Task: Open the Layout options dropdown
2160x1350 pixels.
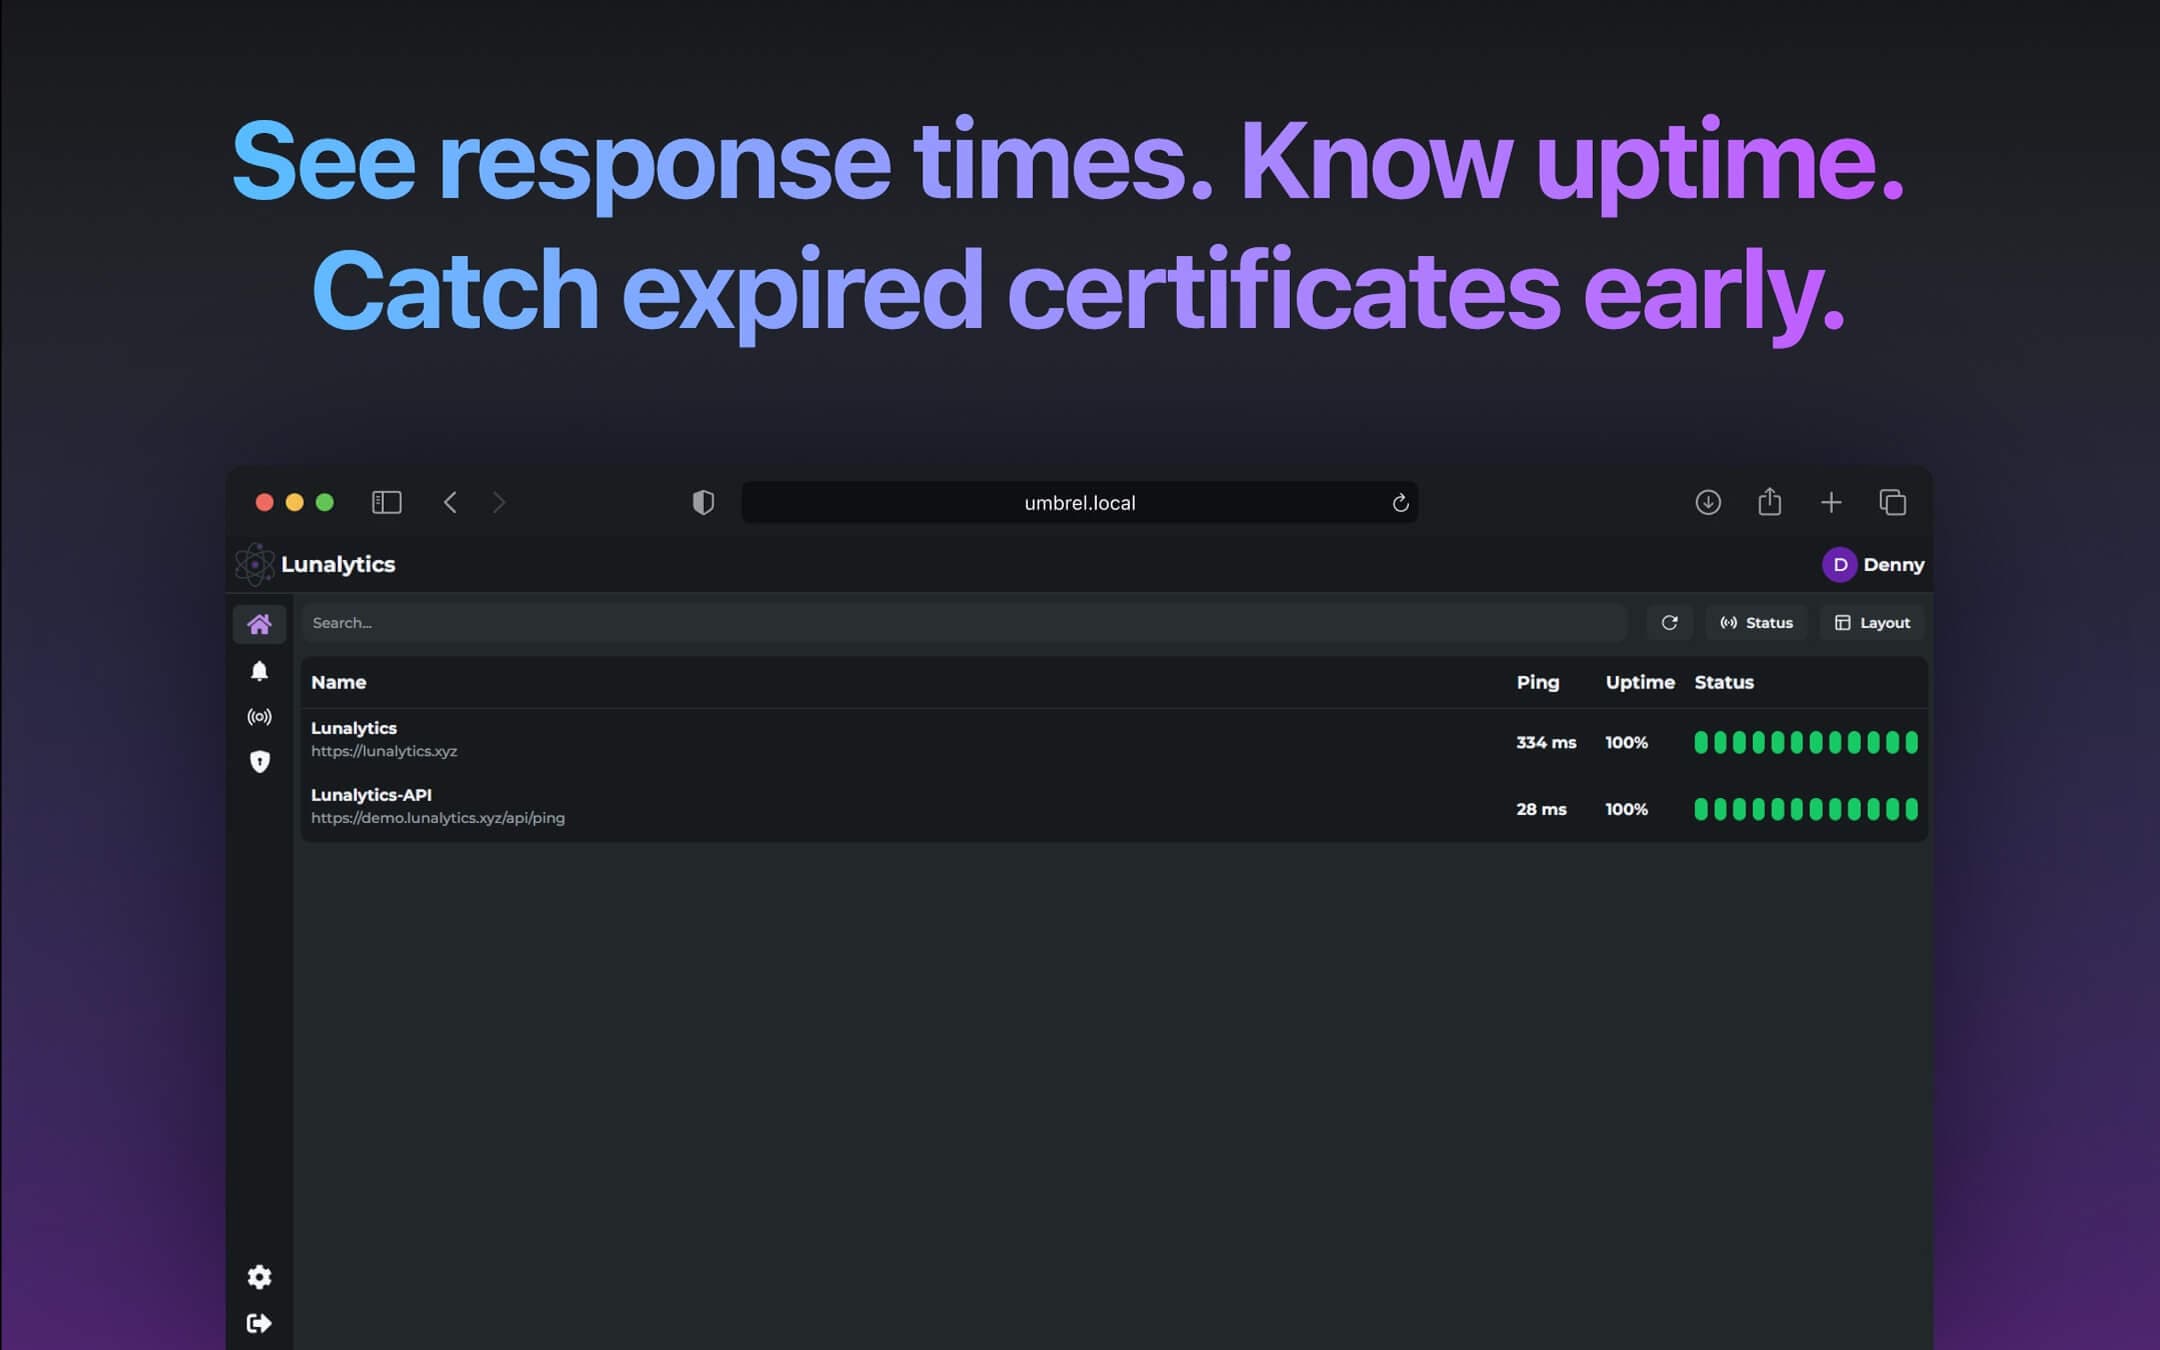Action: tap(1872, 623)
